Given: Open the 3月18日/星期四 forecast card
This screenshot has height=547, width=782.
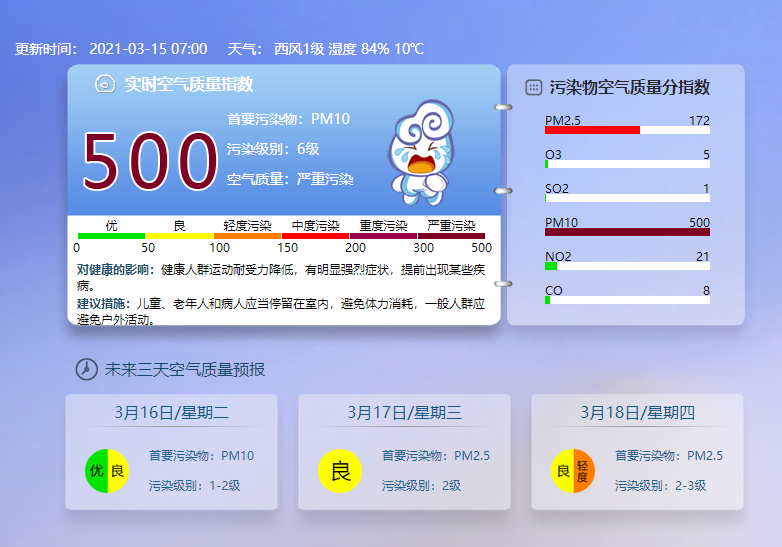Looking at the screenshot, I should (x=637, y=452).
